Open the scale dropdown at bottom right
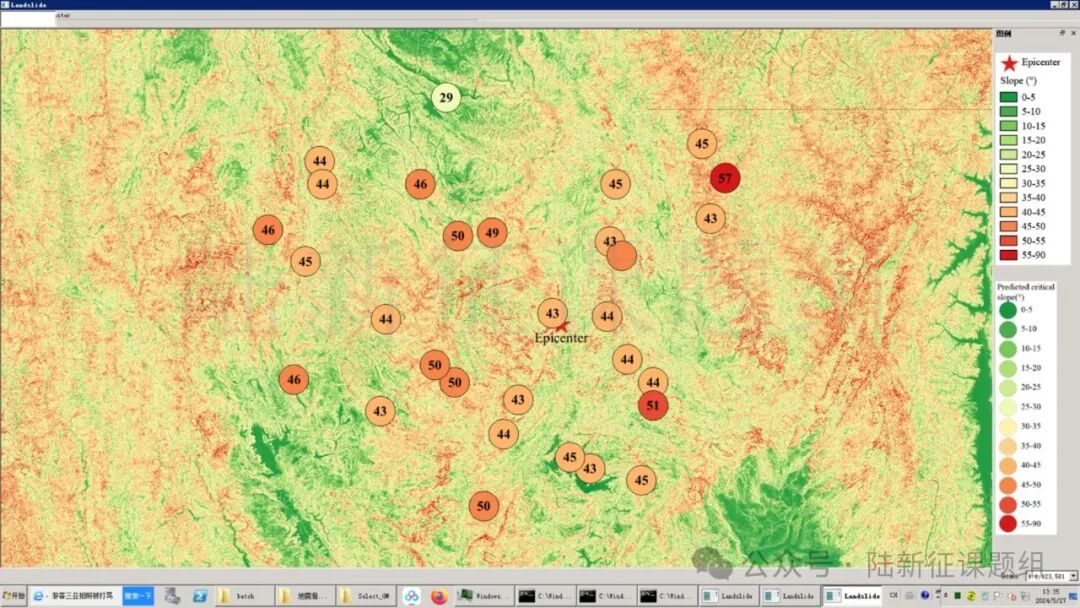This screenshot has width=1080, height=608. tap(1073, 576)
